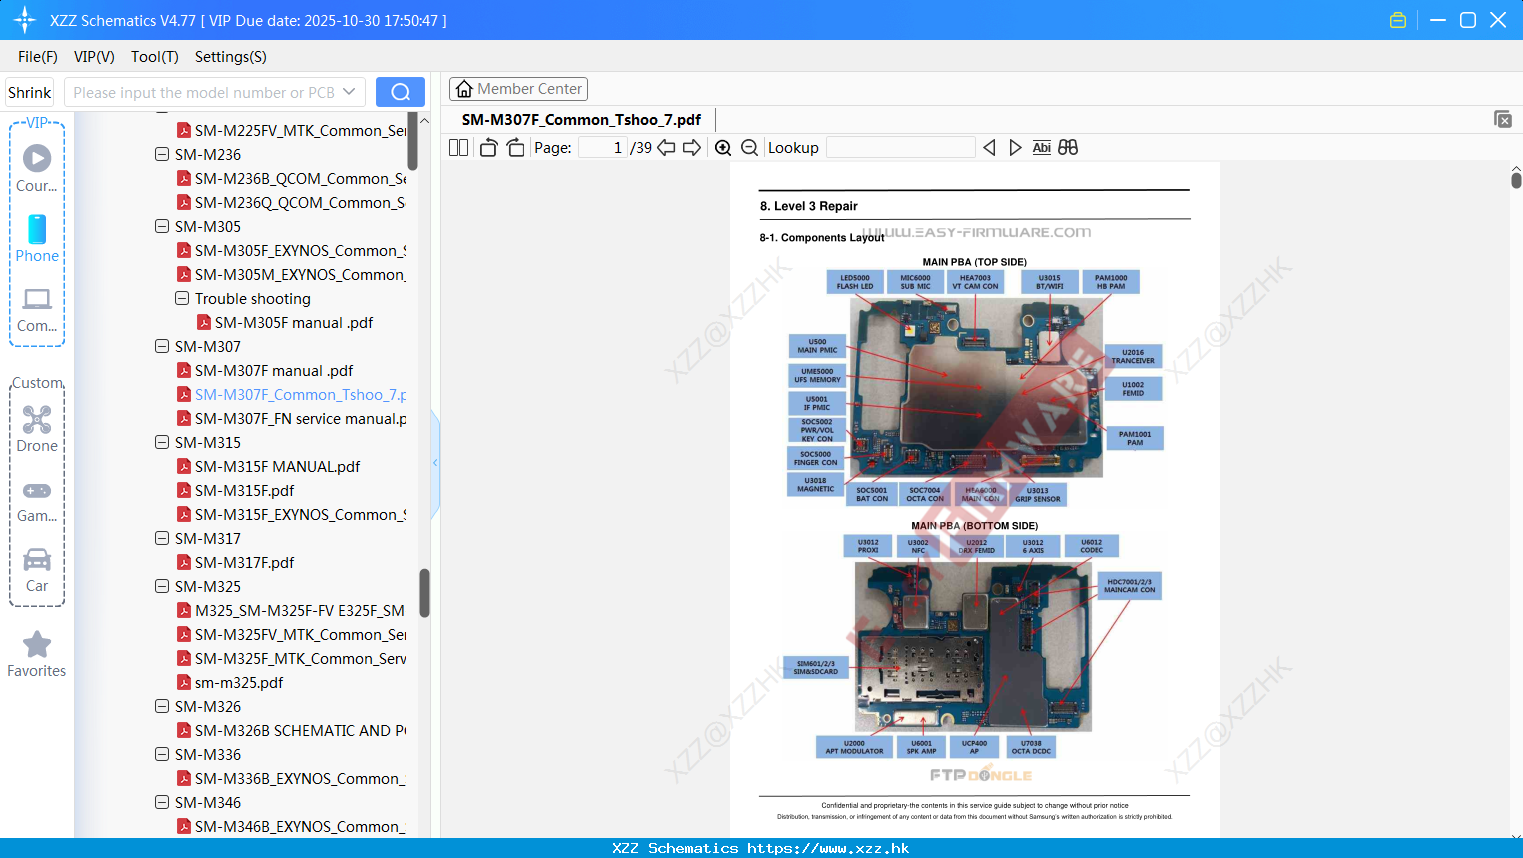1523x858 pixels.
Task: Open sm-m325.pdf file
Action: 239,683
